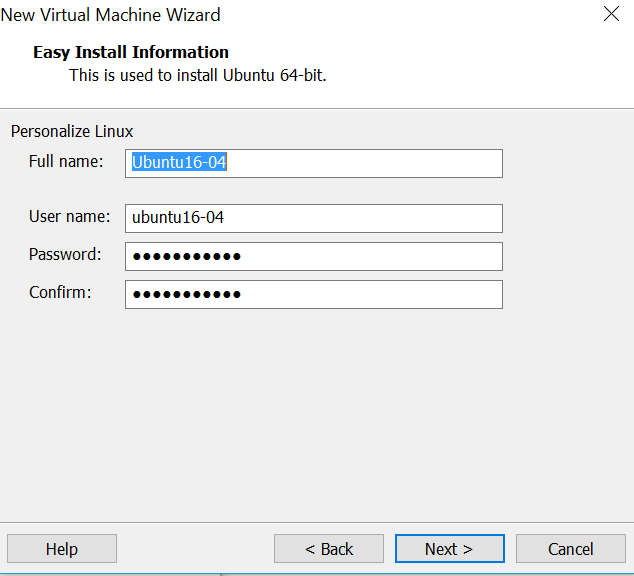Click into the Confirm password field

[x=314, y=294]
